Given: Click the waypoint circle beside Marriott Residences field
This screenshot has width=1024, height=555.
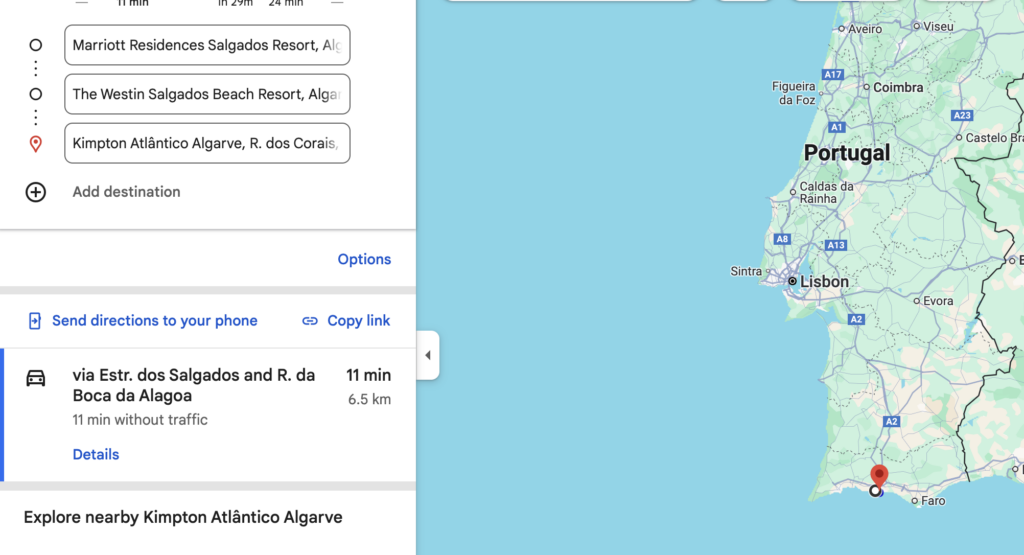Looking at the screenshot, I should click(36, 45).
